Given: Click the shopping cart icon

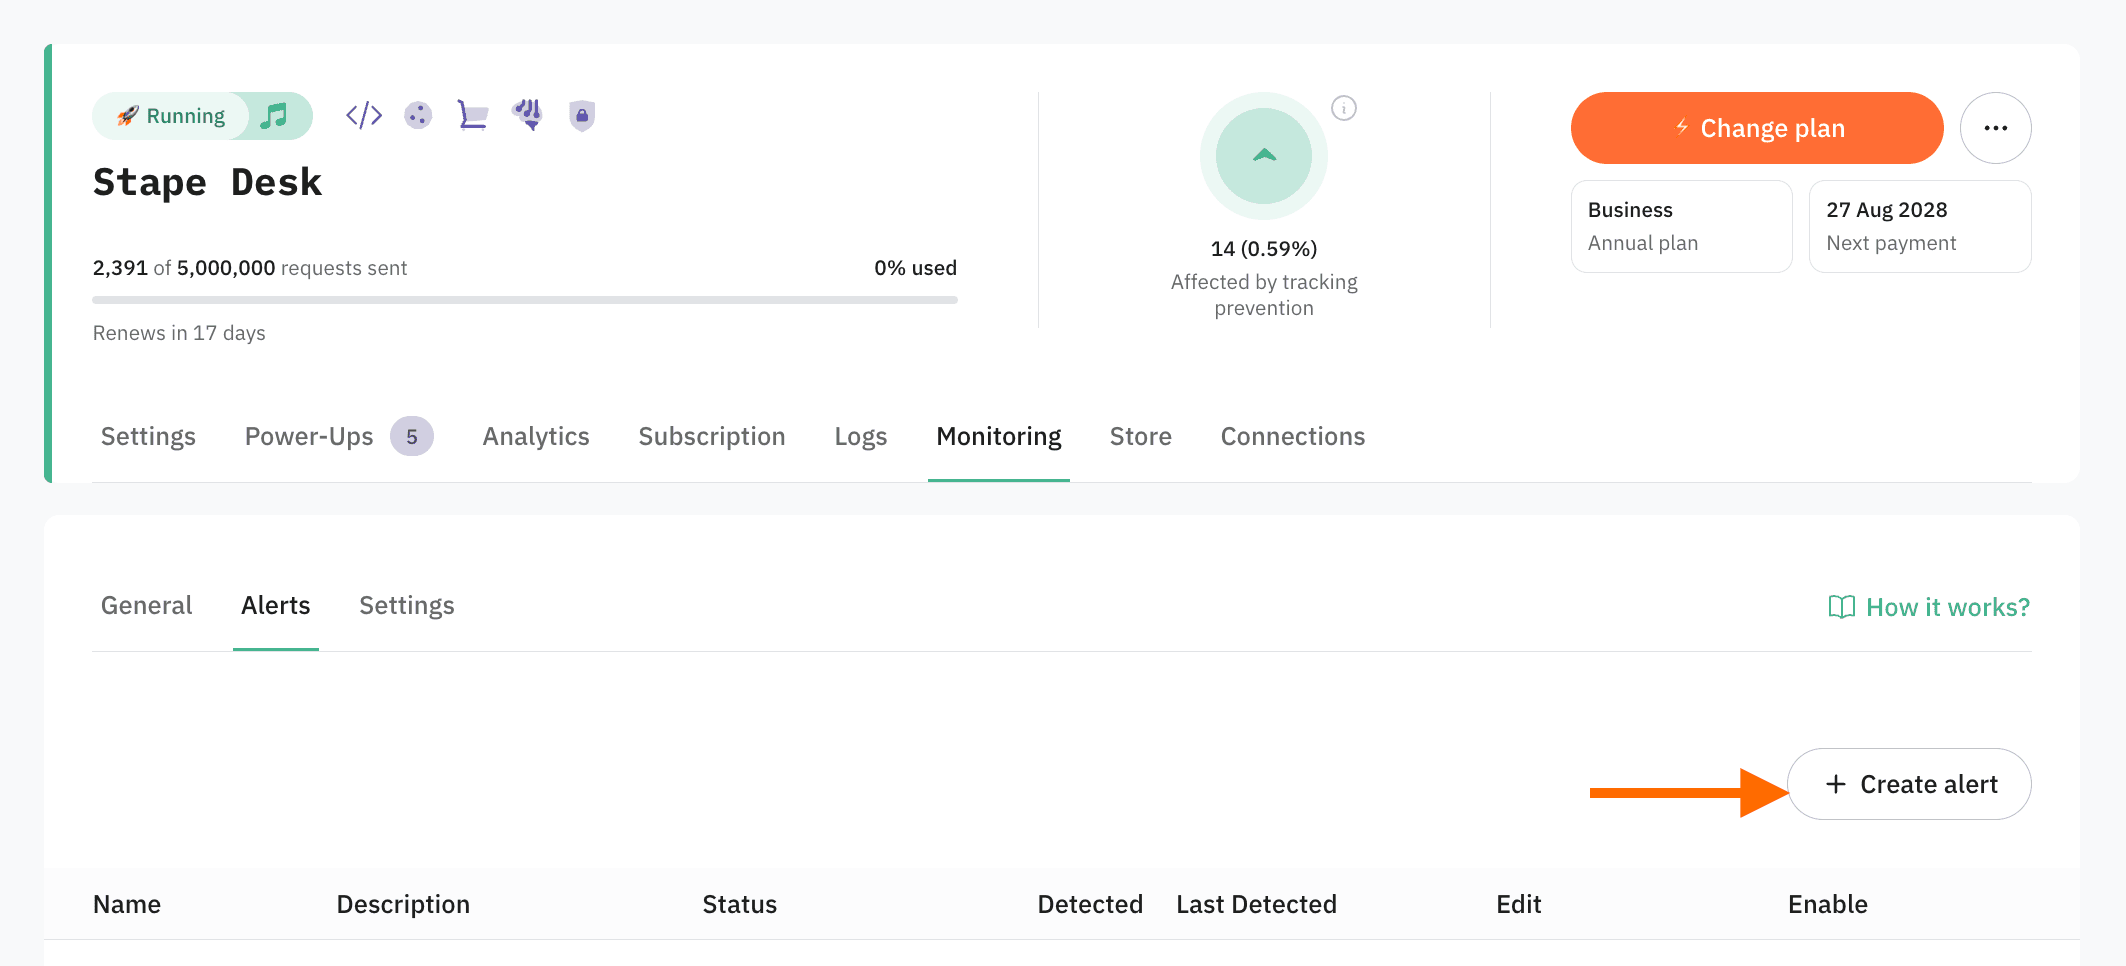Looking at the screenshot, I should tap(472, 115).
